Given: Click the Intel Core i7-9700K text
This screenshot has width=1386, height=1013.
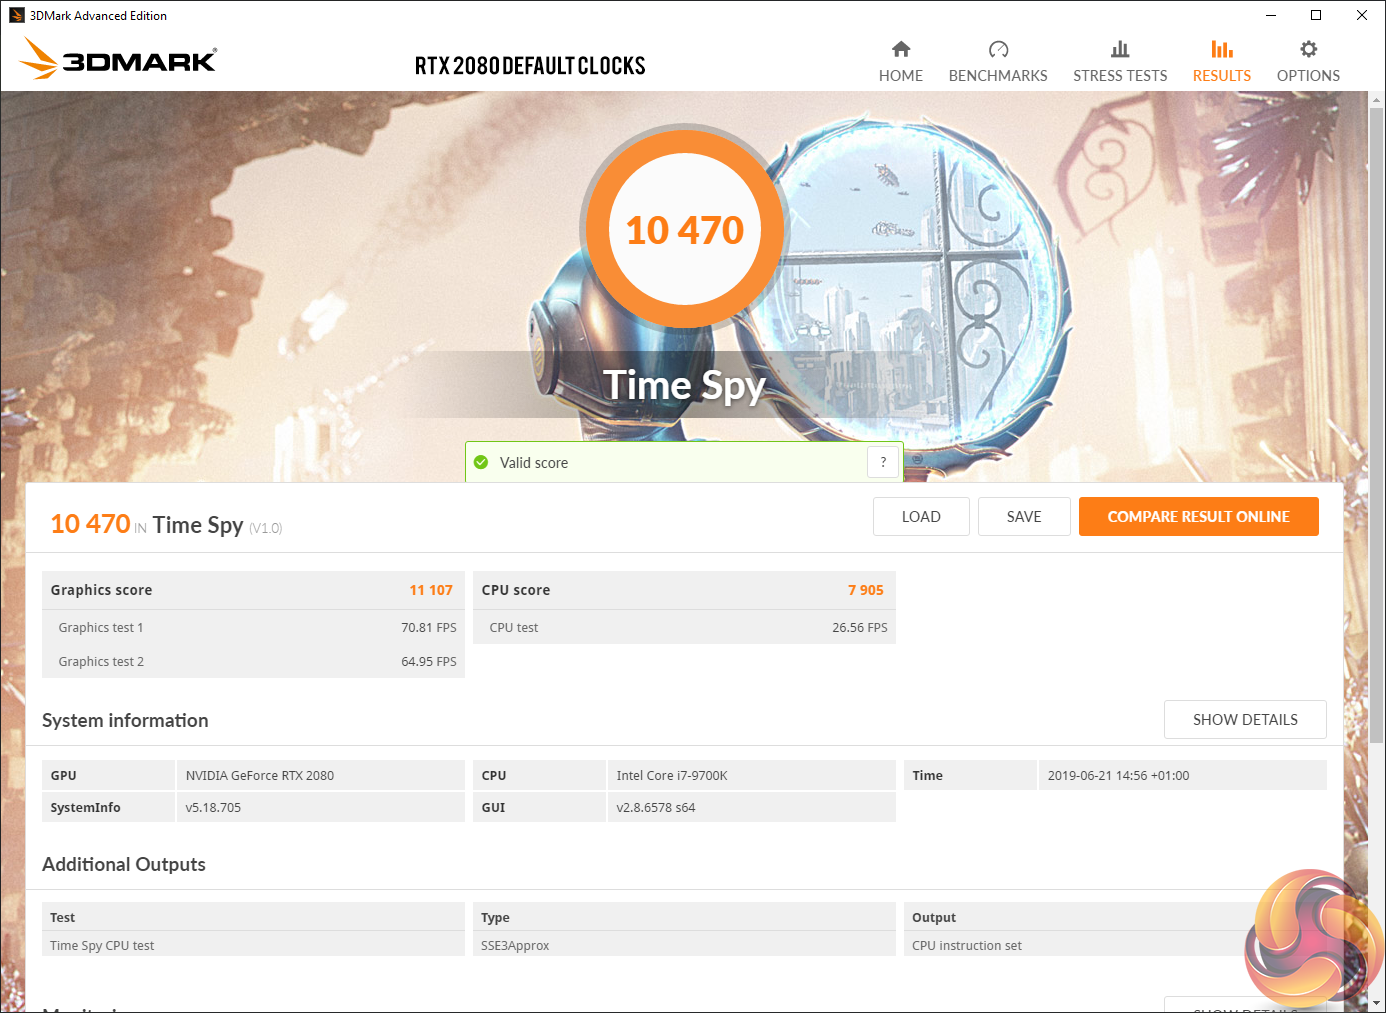Looking at the screenshot, I should [x=672, y=775].
